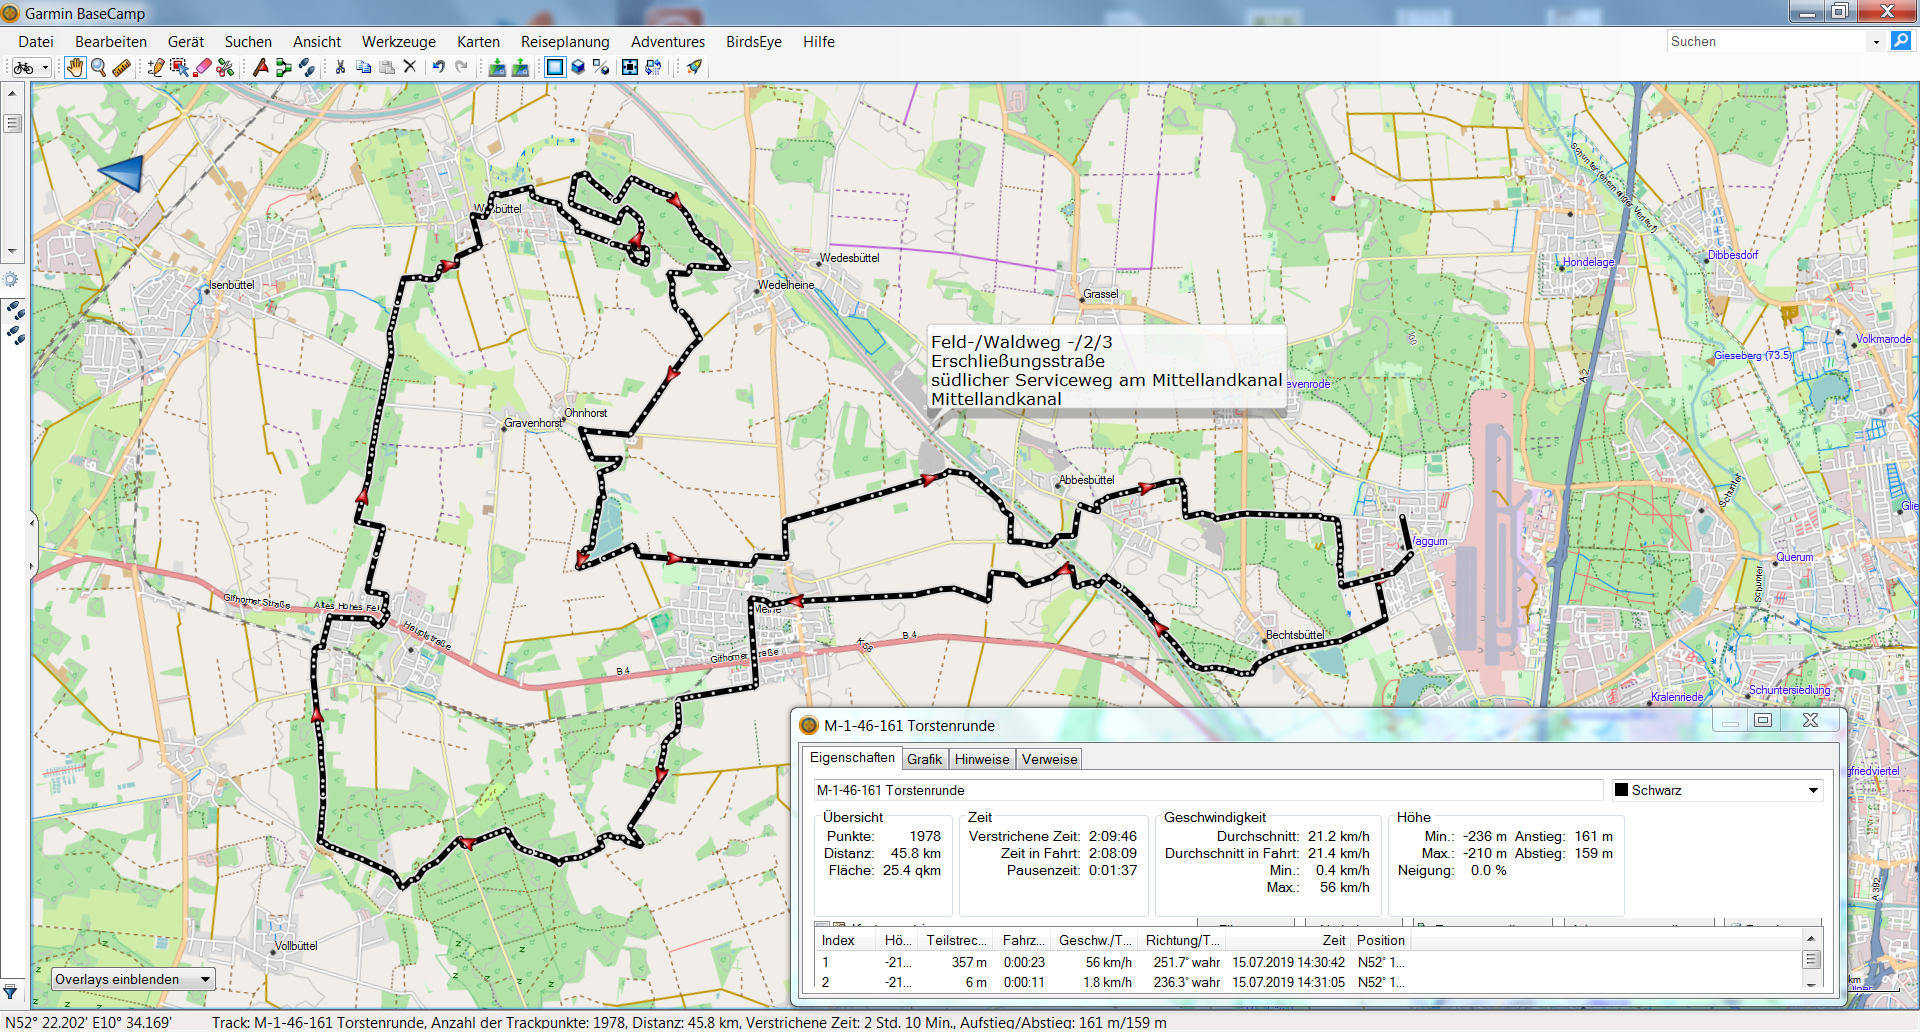This screenshot has width=1920, height=1032.
Task: Switch to Eigenschaften tab
Action: (x=852, y=758)
